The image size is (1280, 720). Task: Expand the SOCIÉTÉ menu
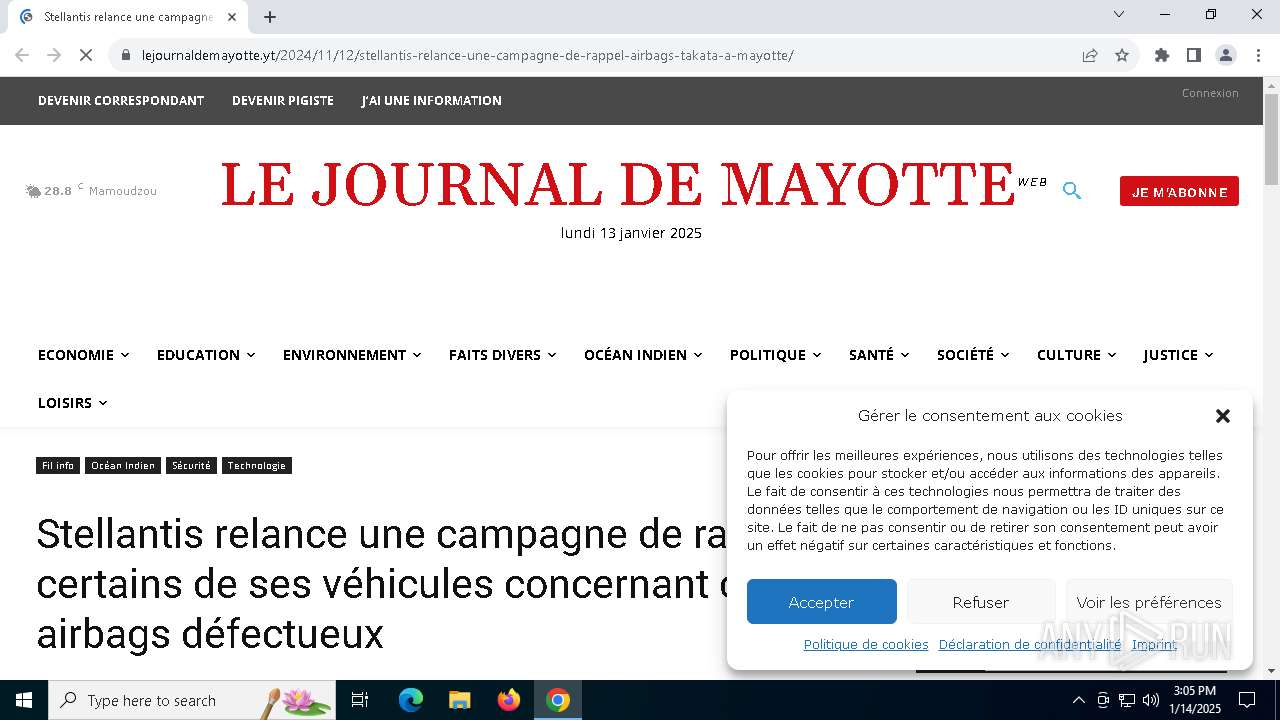pyautogui.click(x=973, y=355)
